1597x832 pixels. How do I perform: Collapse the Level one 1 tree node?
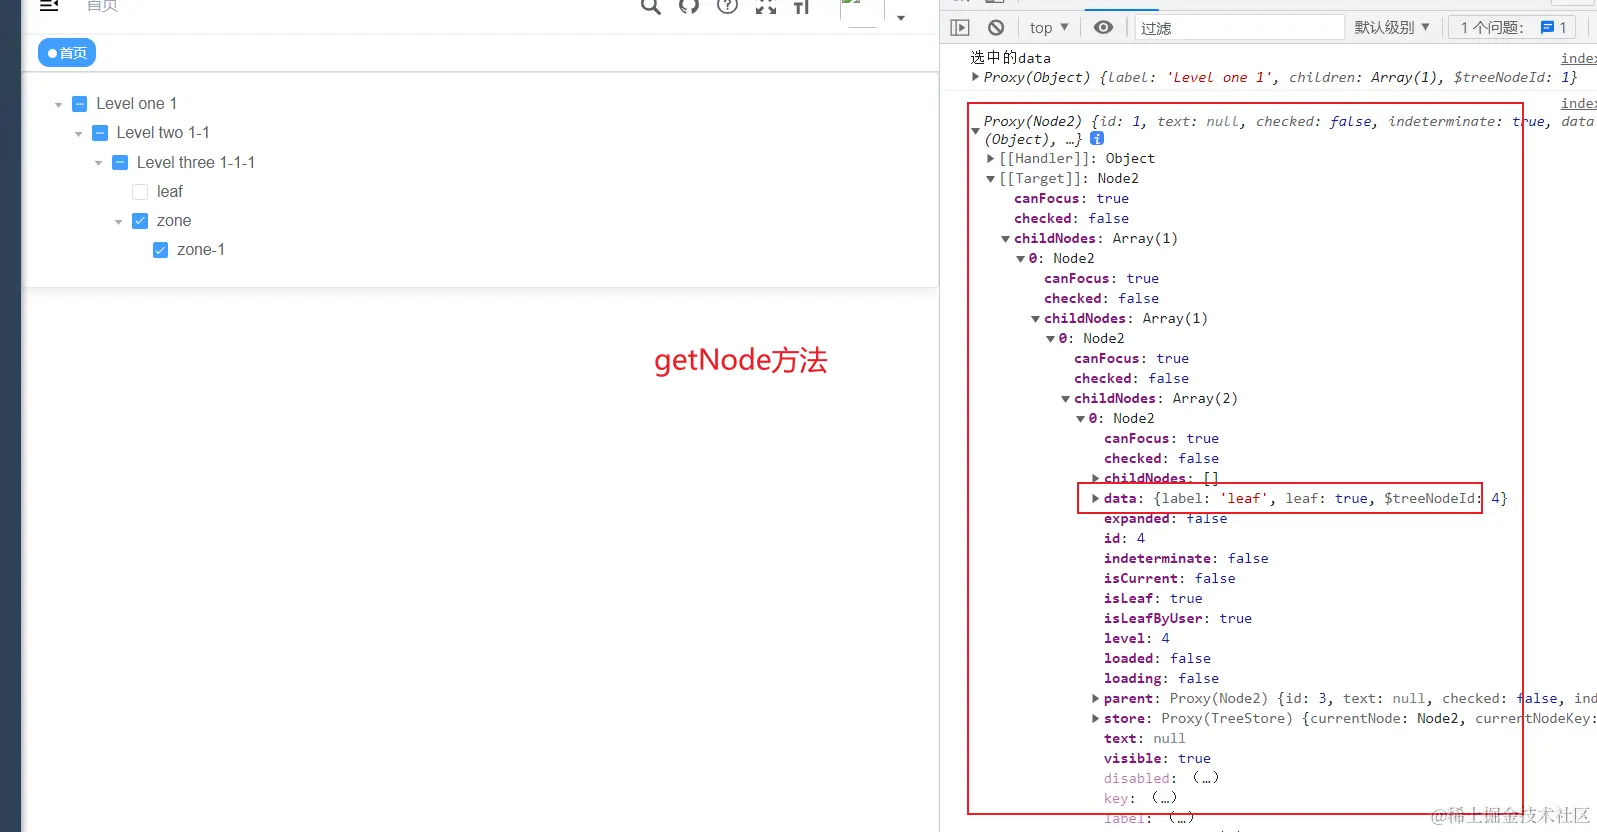tap(58, 105)
